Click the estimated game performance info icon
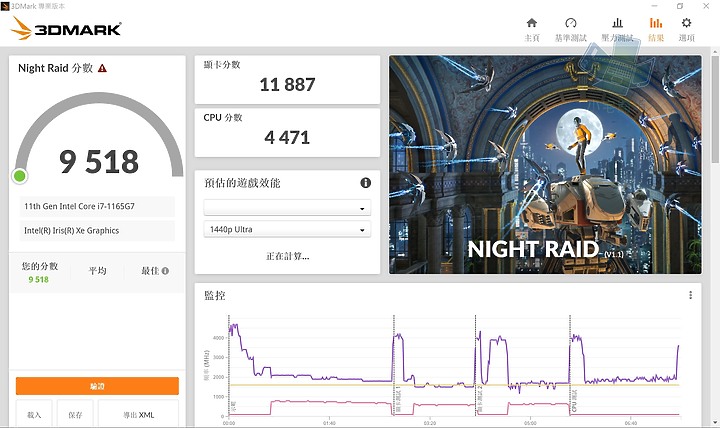This screenshot has width=720, height=428. [x=366, y=183]
